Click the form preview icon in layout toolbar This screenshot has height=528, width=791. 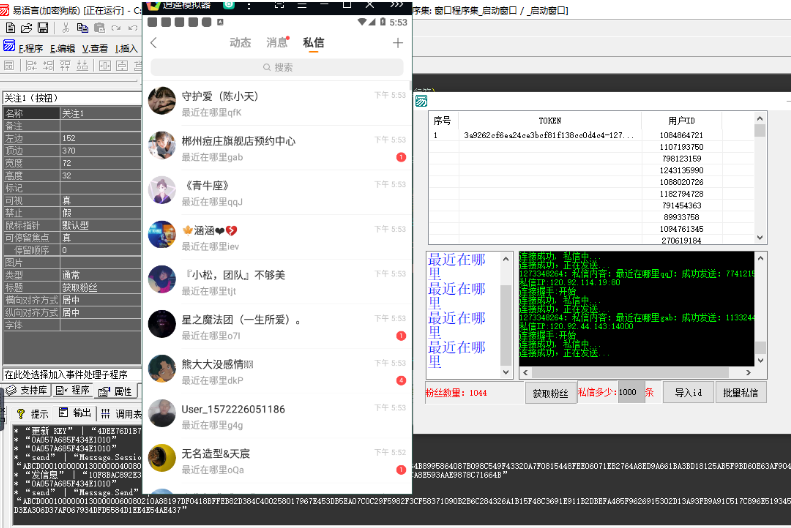9,66
